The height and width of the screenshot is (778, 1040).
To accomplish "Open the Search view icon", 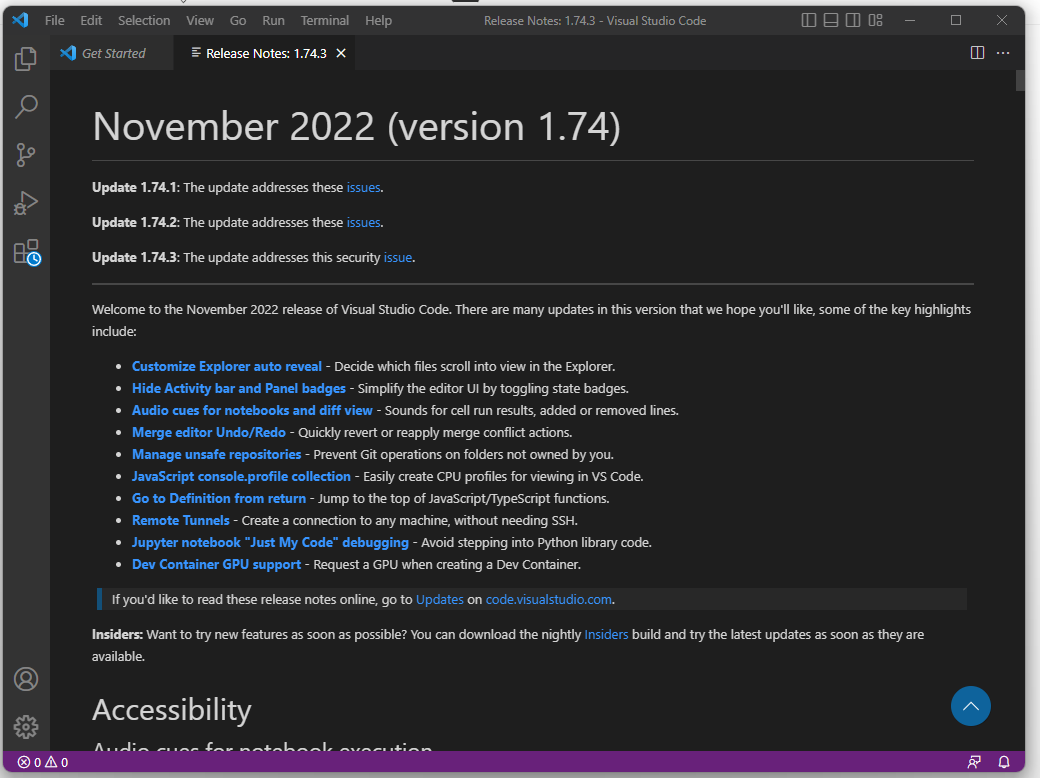I will 26,107.
